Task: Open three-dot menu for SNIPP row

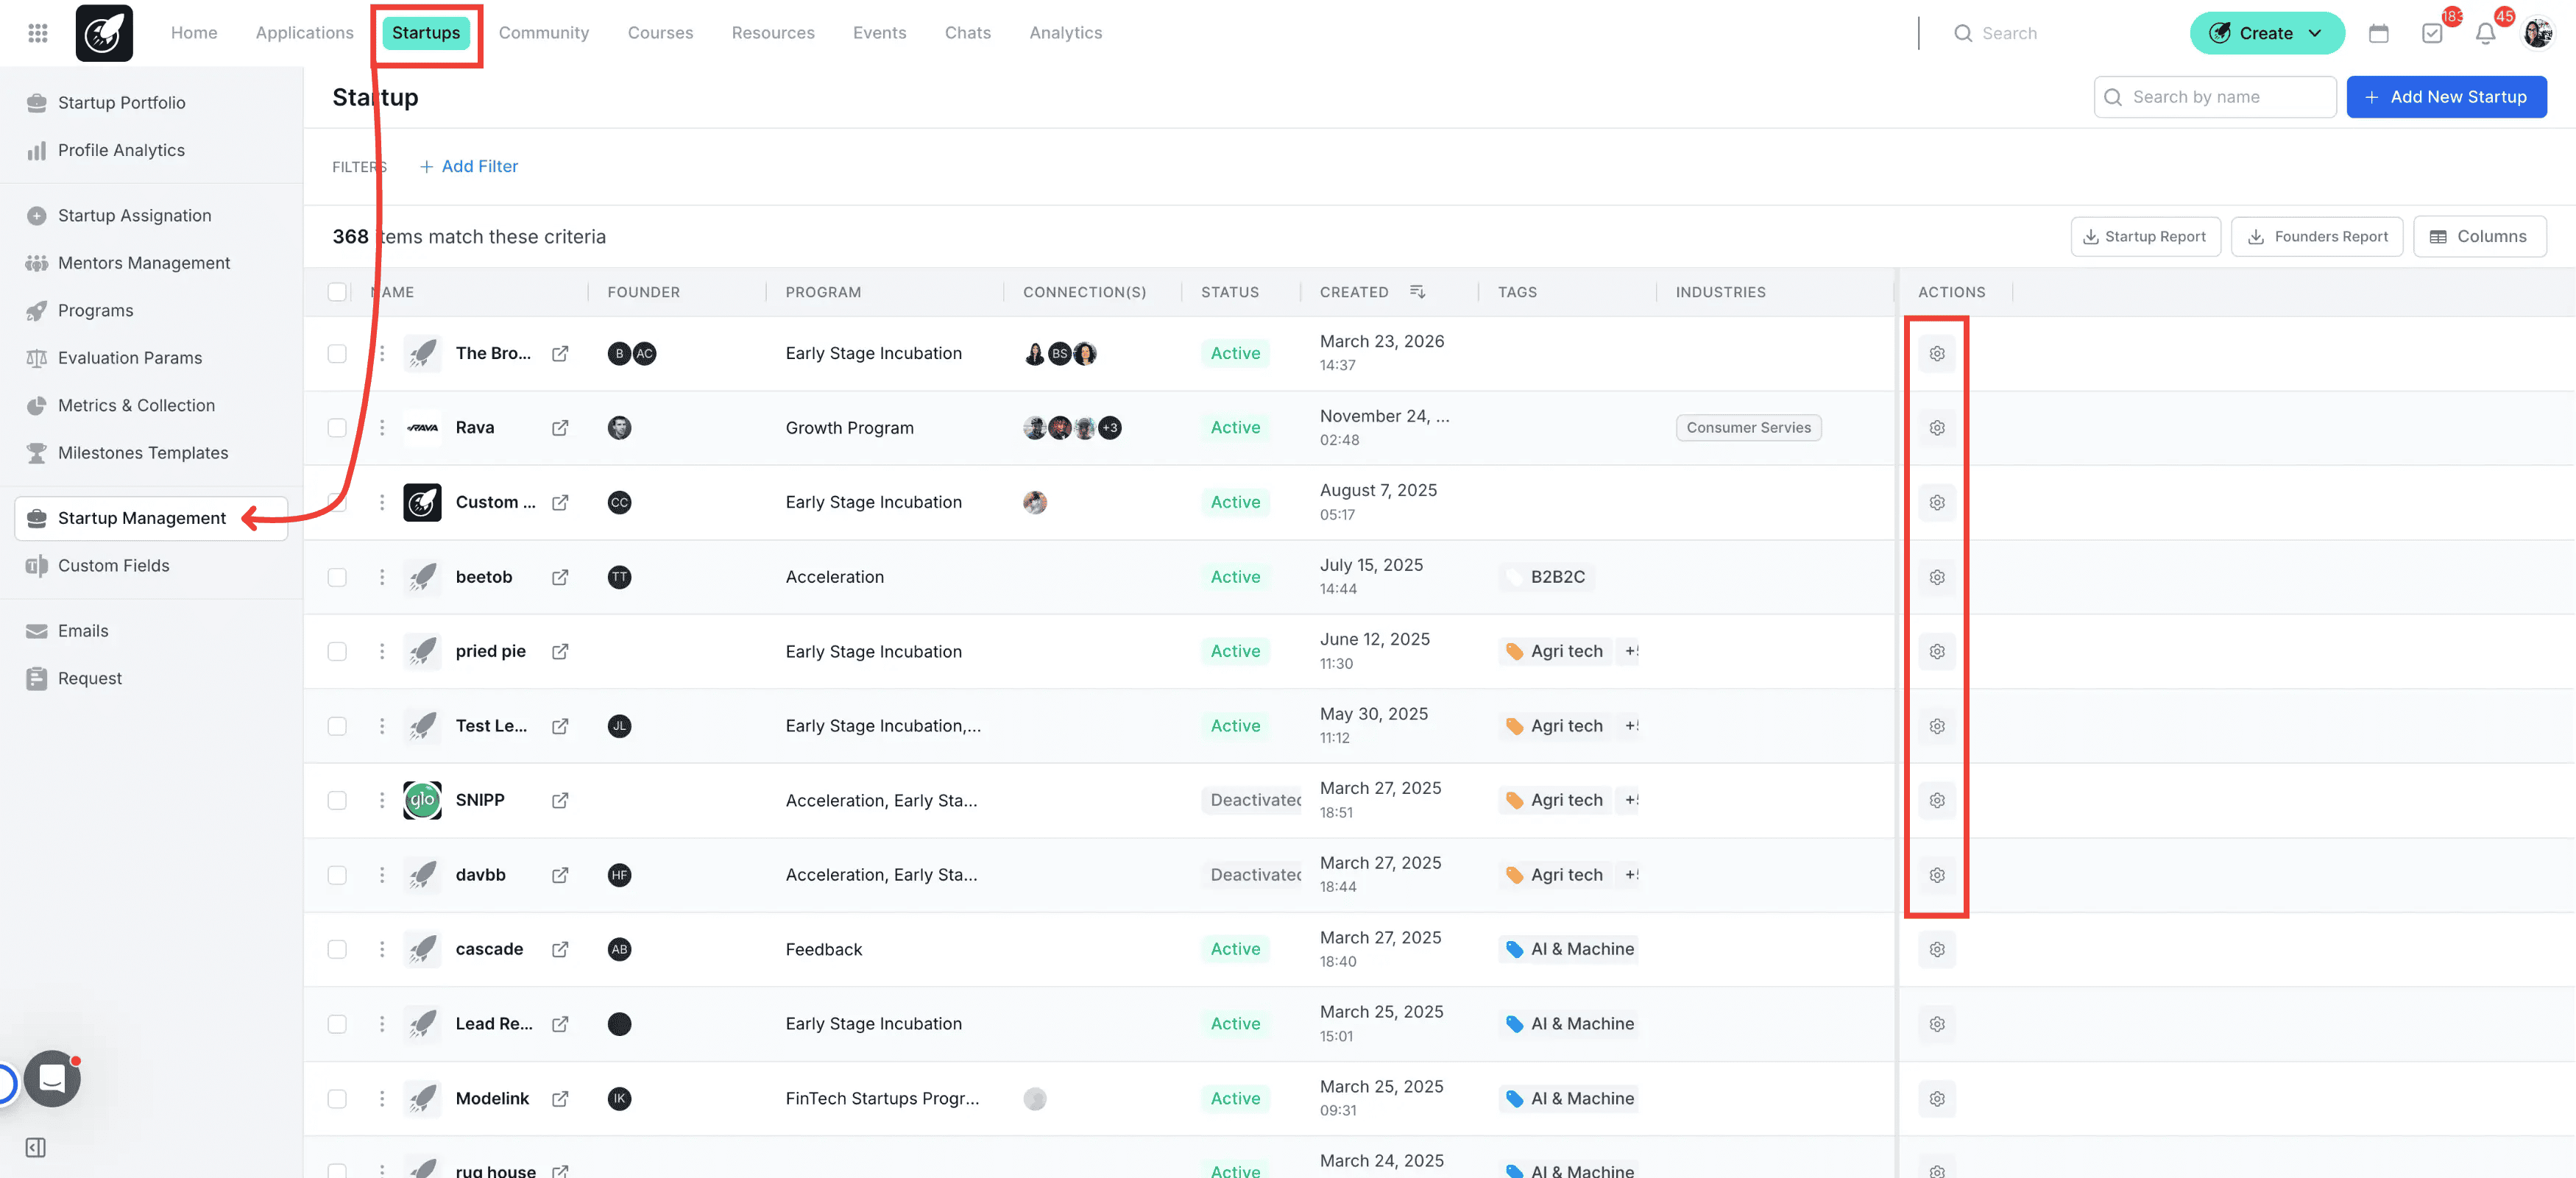Action: click(381, 800)
